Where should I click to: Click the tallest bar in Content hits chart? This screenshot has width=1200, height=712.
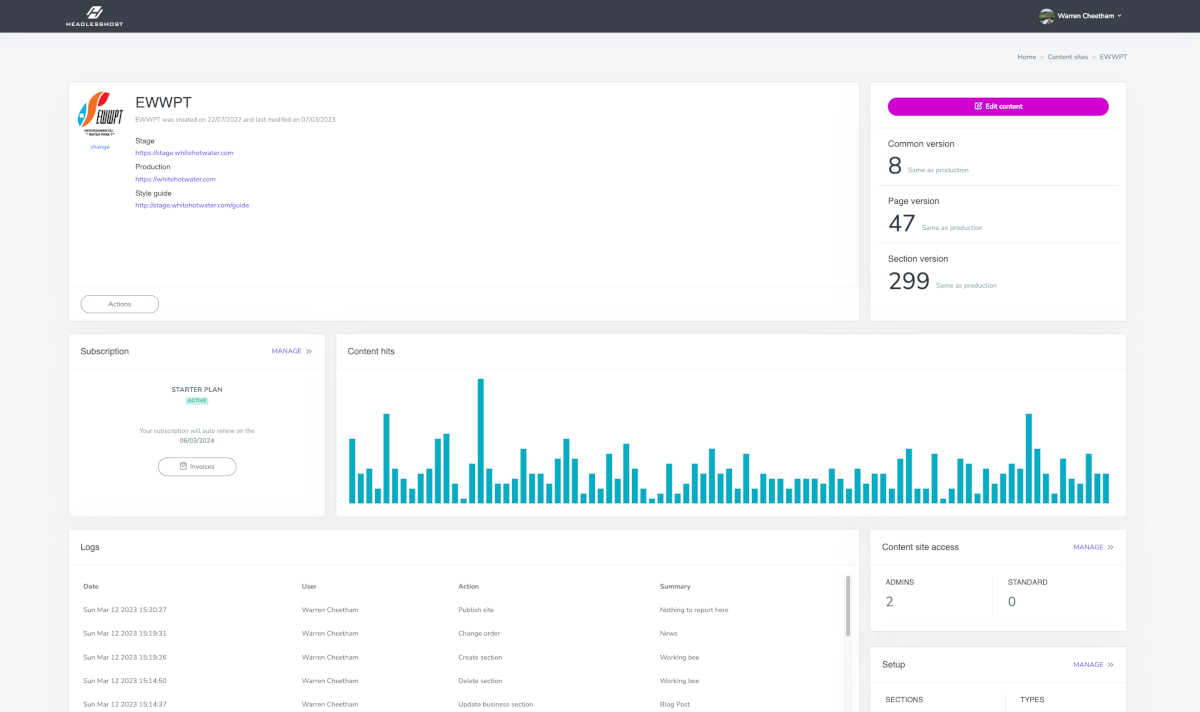tap(481, 440)
